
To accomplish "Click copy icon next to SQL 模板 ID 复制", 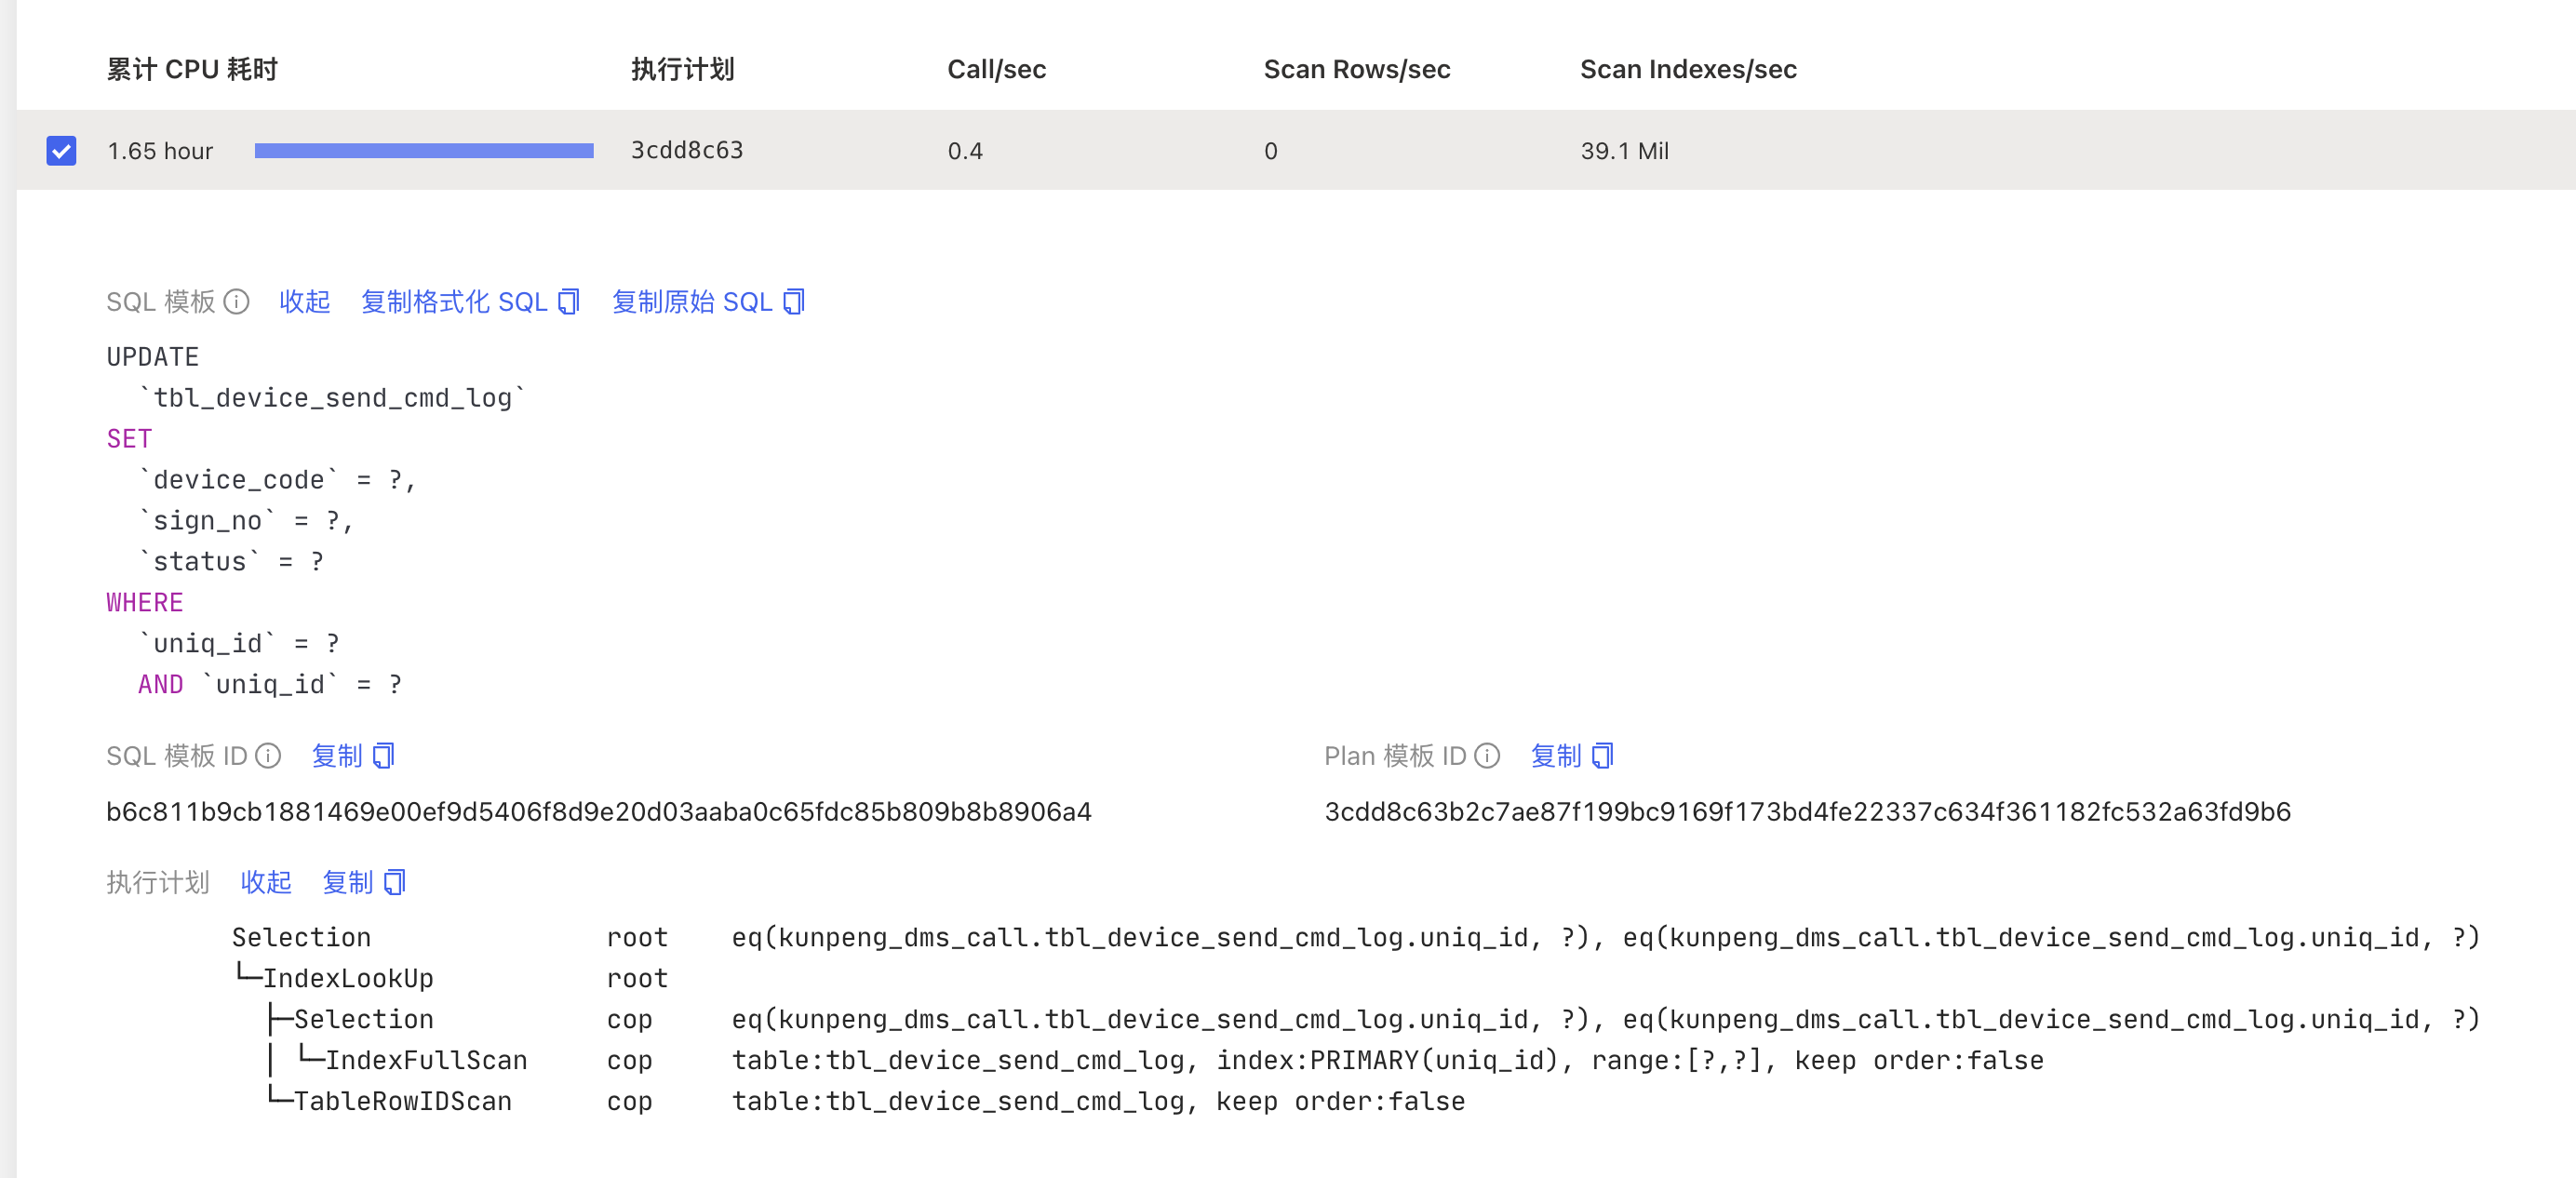I will pos(383,756).
